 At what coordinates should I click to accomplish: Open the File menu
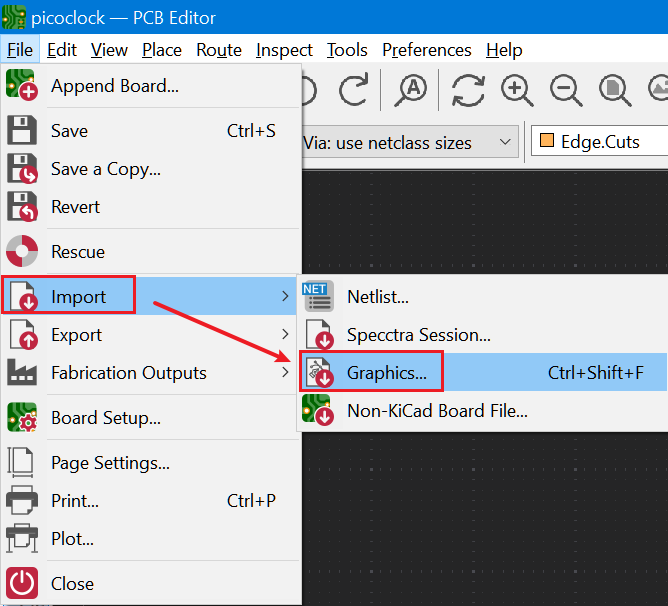(20, 50)
